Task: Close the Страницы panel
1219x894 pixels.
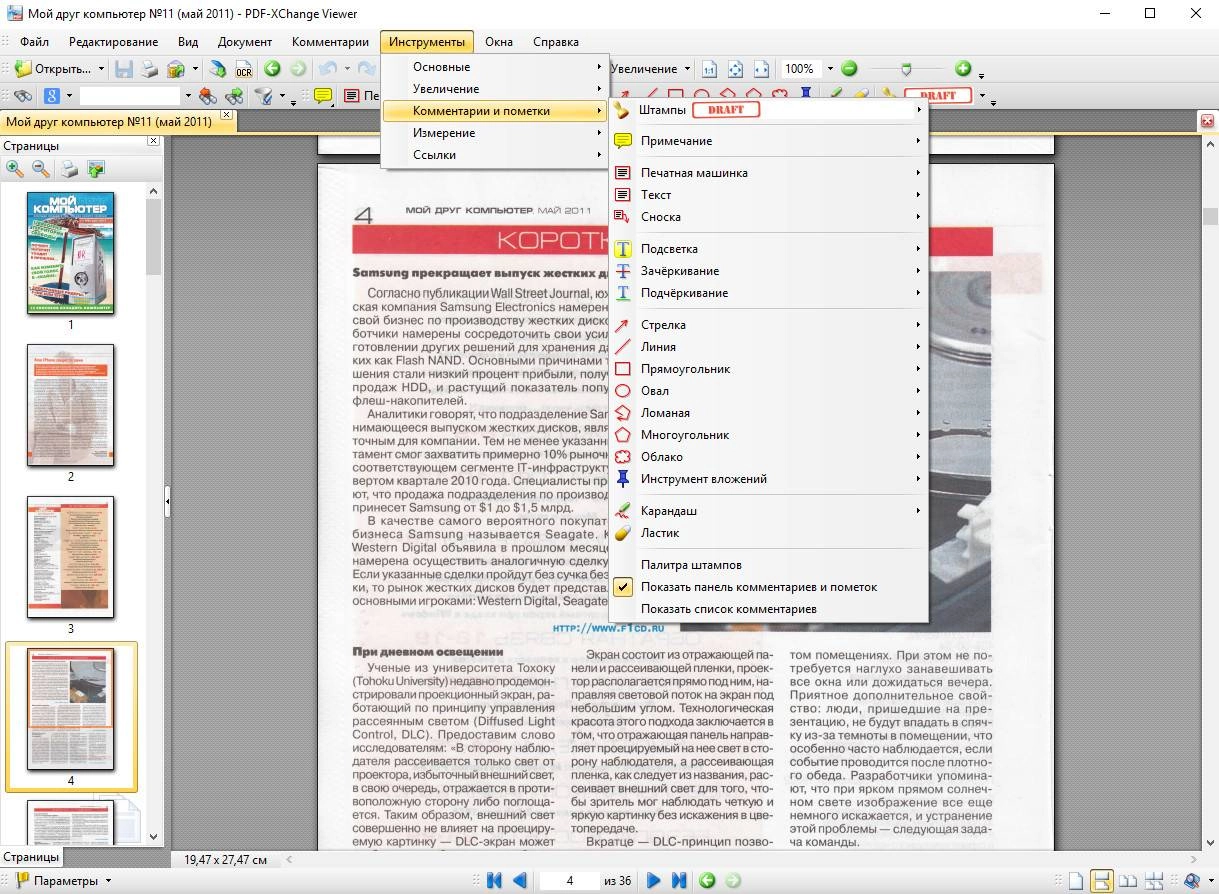Action: pos(153,141)
